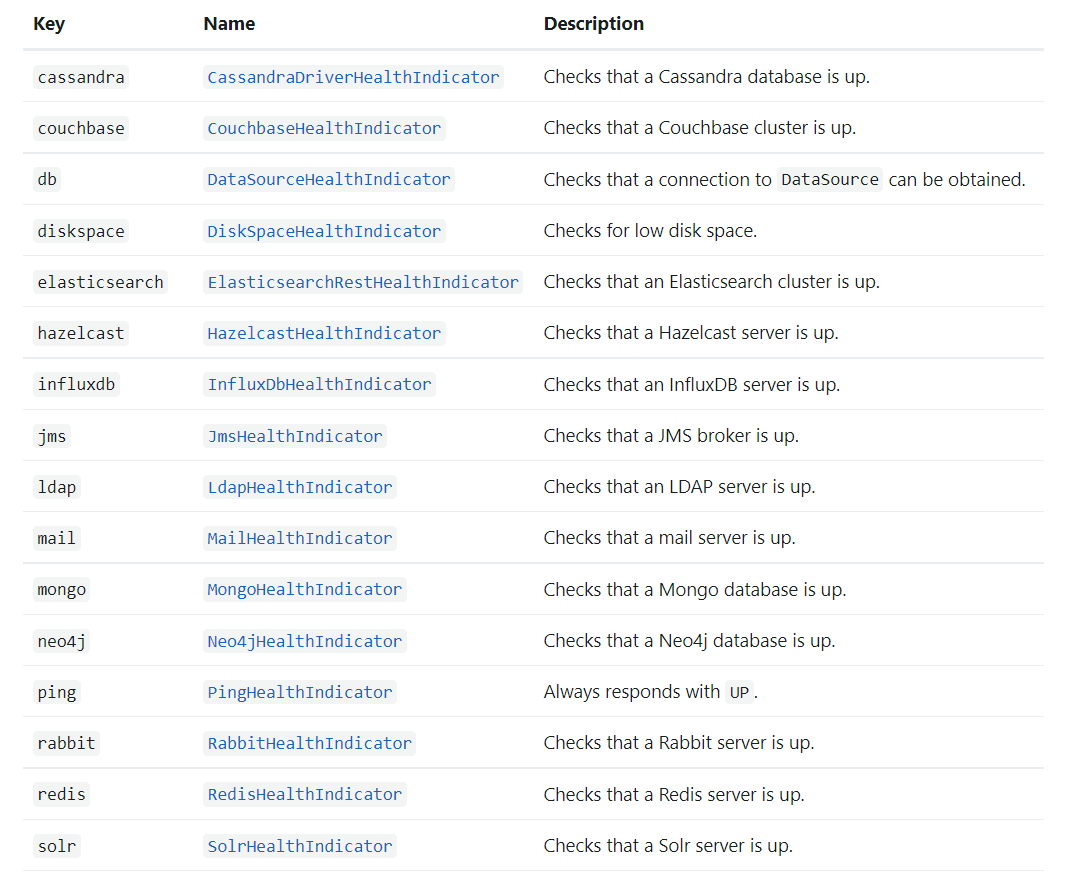This screenshot has width=1076, height=873.
Task: Open the RabbitHealthIndicator link
Action: pyautogui.click(x=309, y=743)
